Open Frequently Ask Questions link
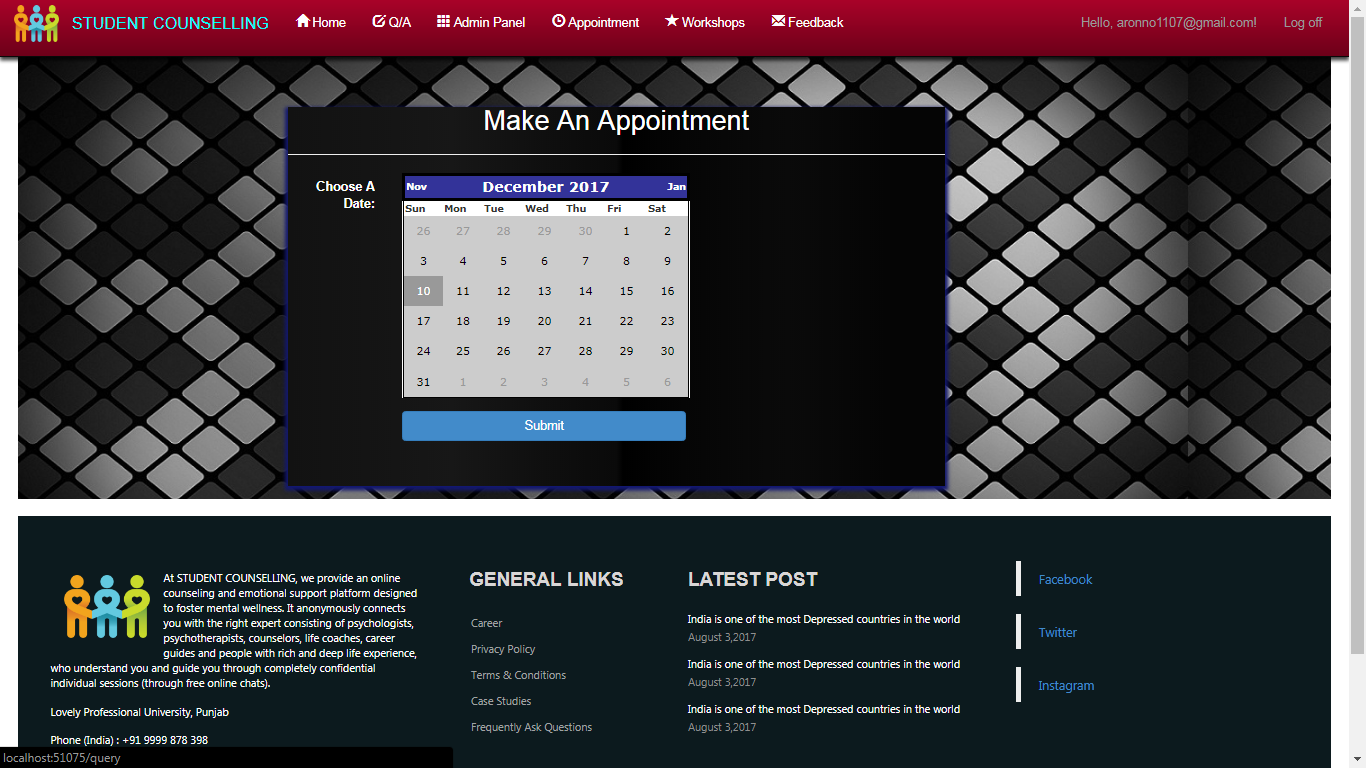The height and width of the screenshot is (768, 1366). point(531,727)
